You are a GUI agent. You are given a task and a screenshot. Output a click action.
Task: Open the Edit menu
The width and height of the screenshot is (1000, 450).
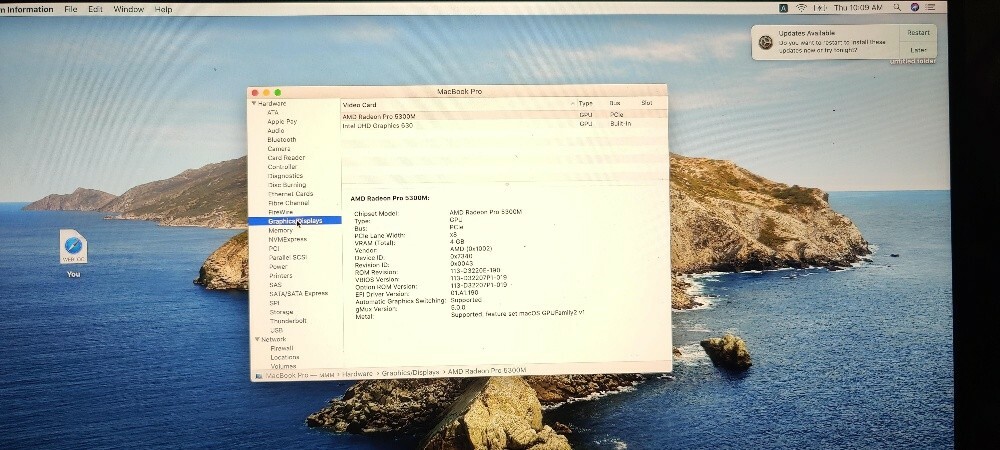coord(95,10)
